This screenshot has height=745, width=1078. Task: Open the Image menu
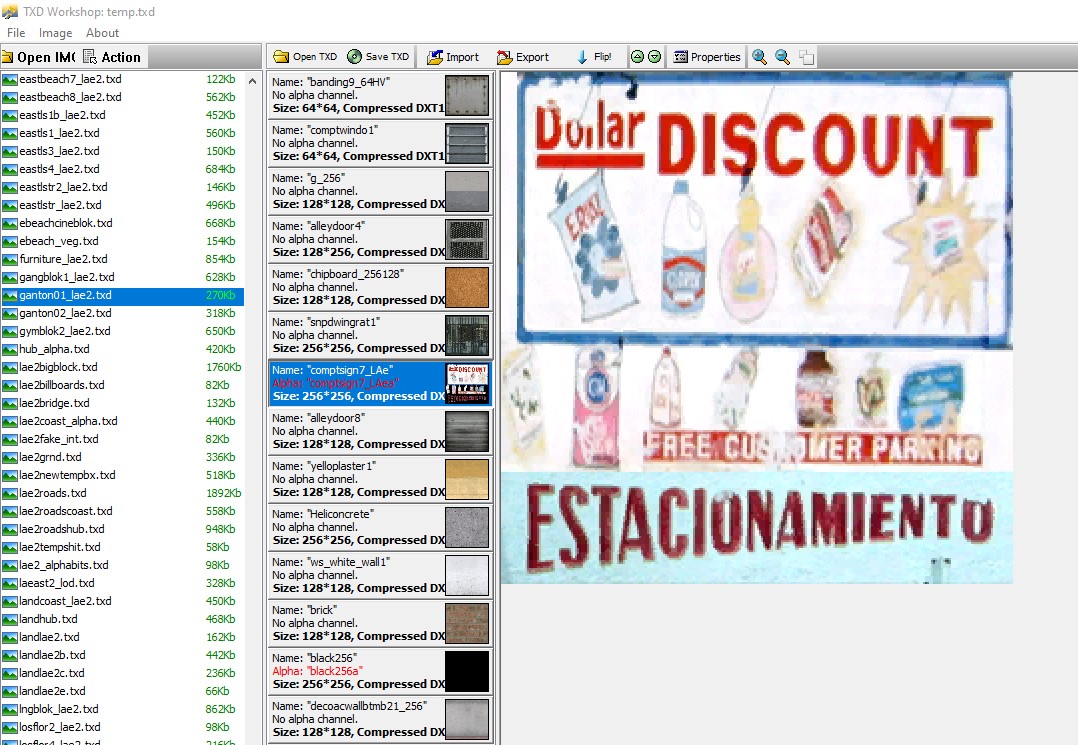(x=55, y=32)
